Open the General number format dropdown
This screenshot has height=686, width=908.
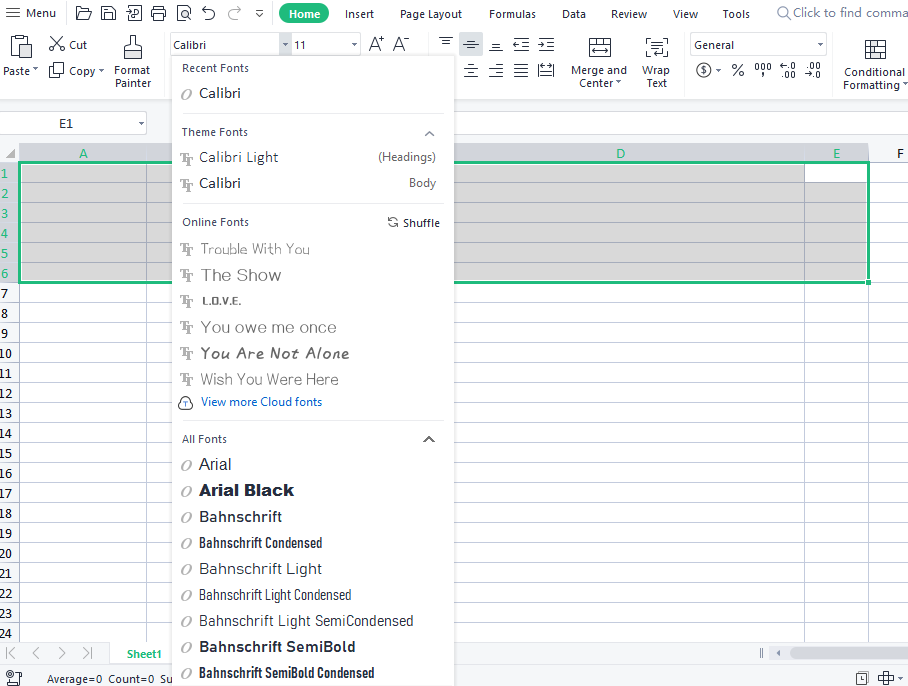point(758,44)
